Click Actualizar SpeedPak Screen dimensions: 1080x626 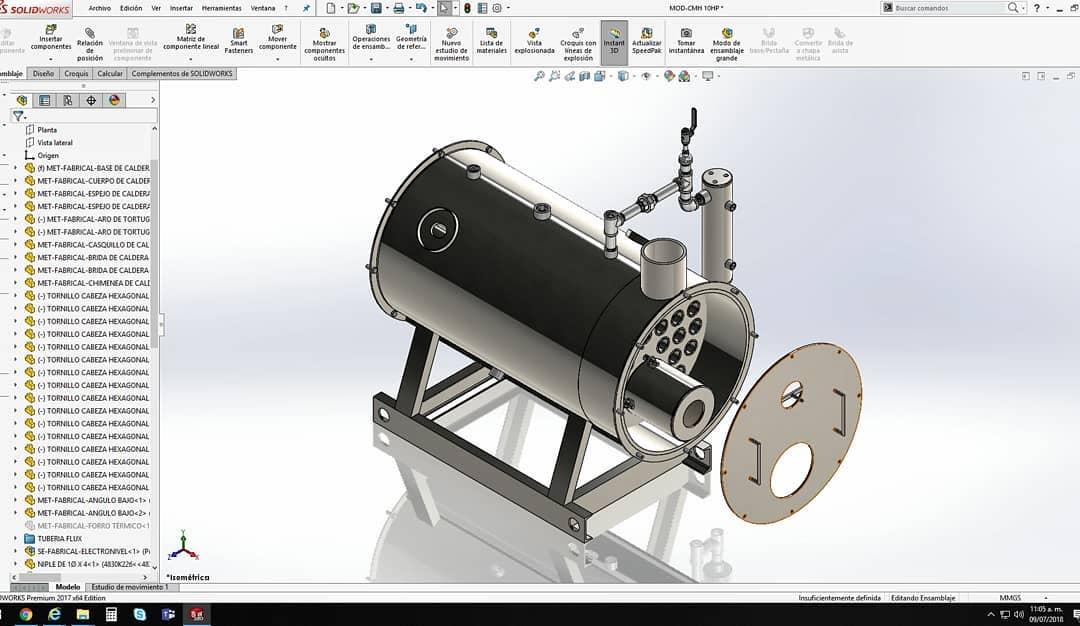(x=647, y=41)
